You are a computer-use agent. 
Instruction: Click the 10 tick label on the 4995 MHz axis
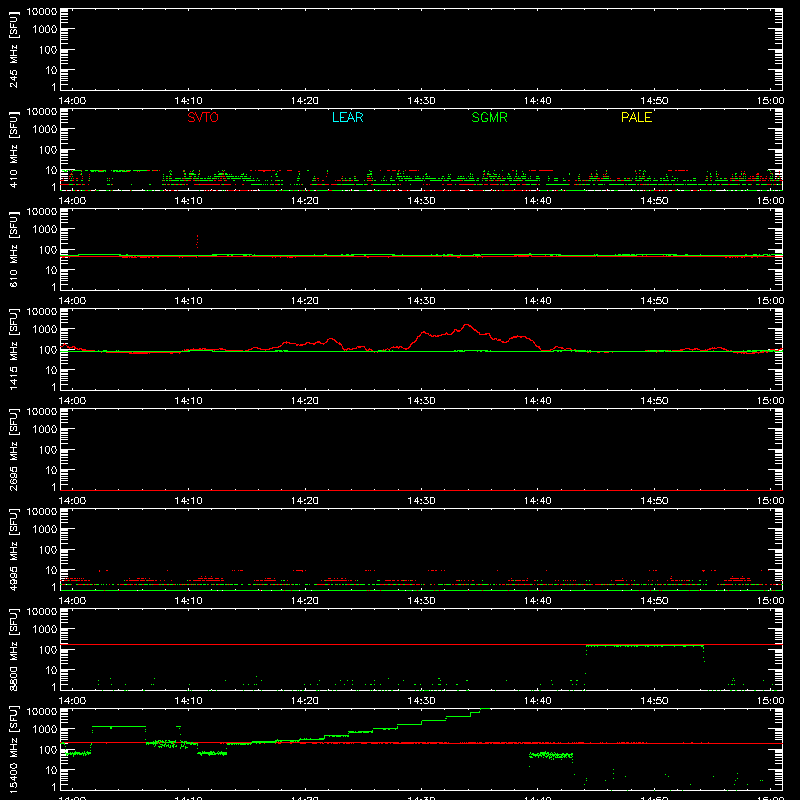51,570
